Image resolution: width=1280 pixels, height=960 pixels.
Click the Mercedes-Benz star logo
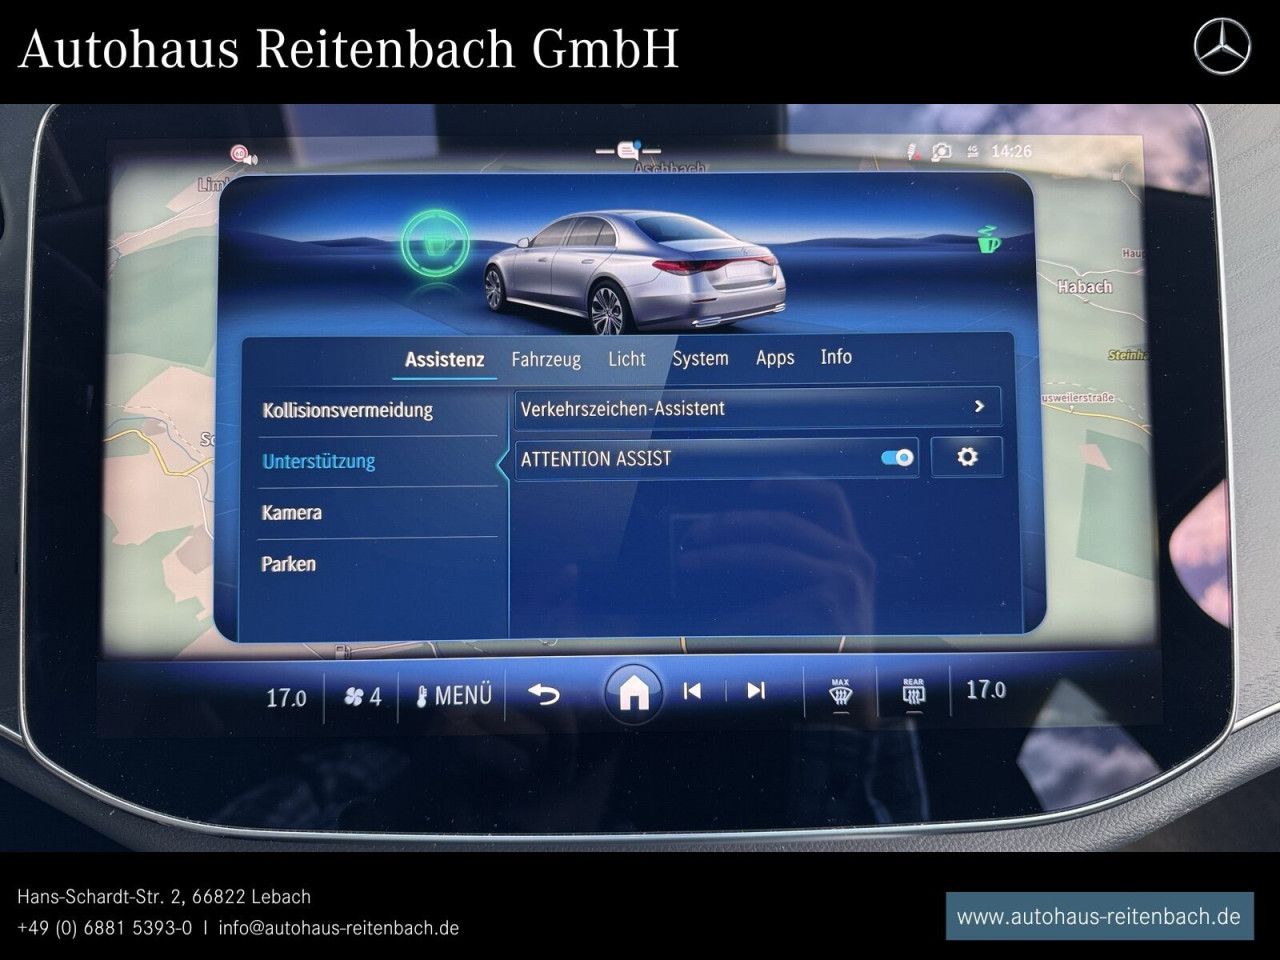1222,47
